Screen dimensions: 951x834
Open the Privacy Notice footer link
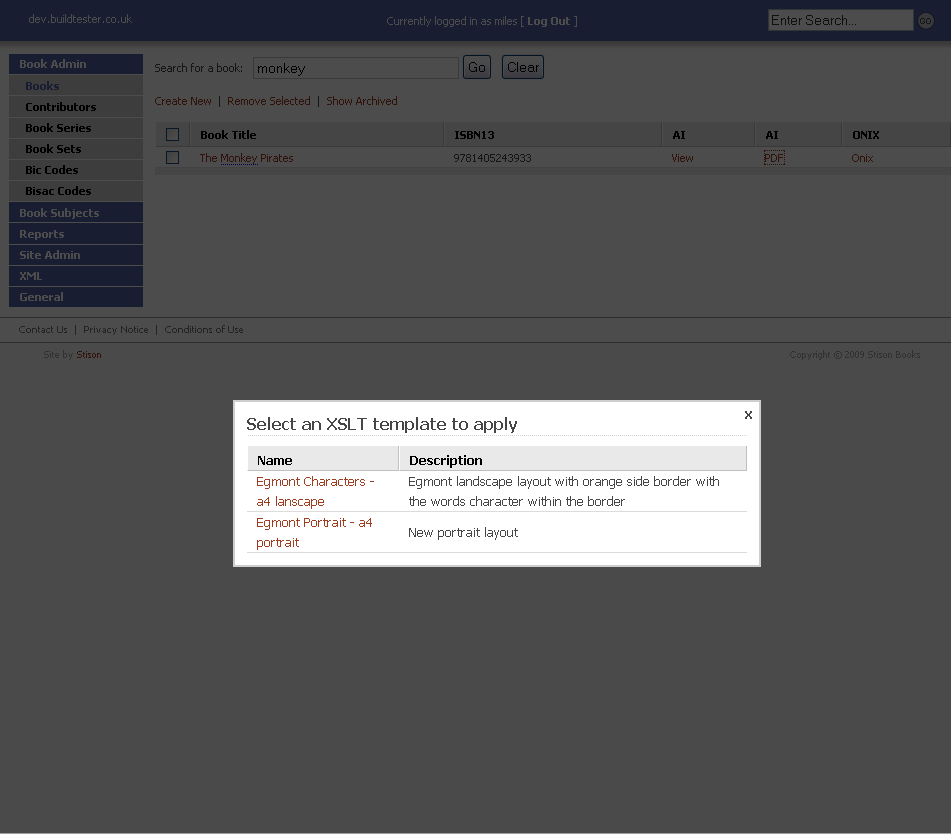[x=116, y=329]
